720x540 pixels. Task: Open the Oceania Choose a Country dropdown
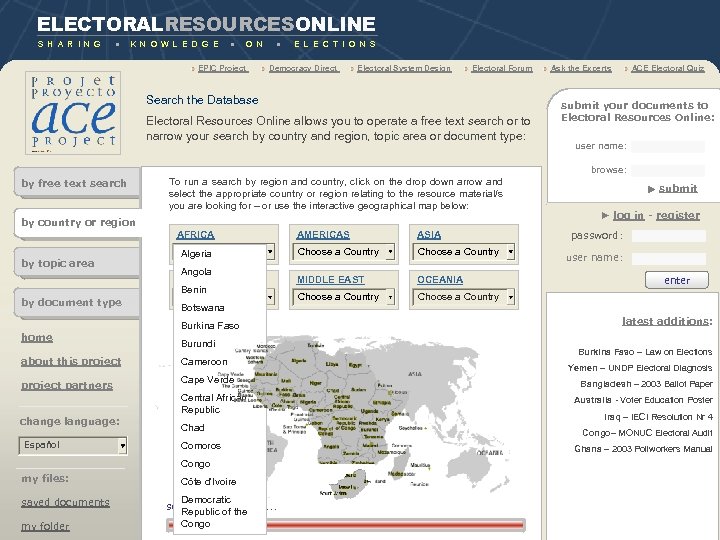tap(464, 297)
